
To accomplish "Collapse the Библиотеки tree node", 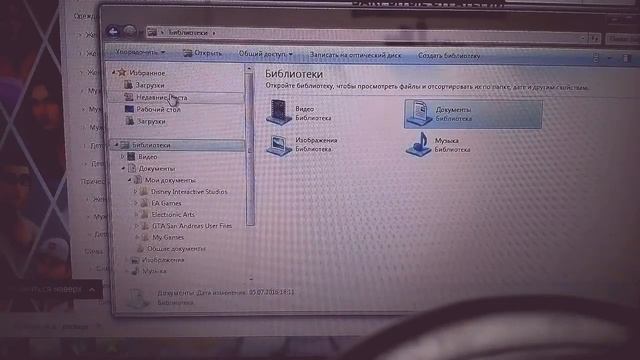I will pyautogui.click(x=116, y=144).
